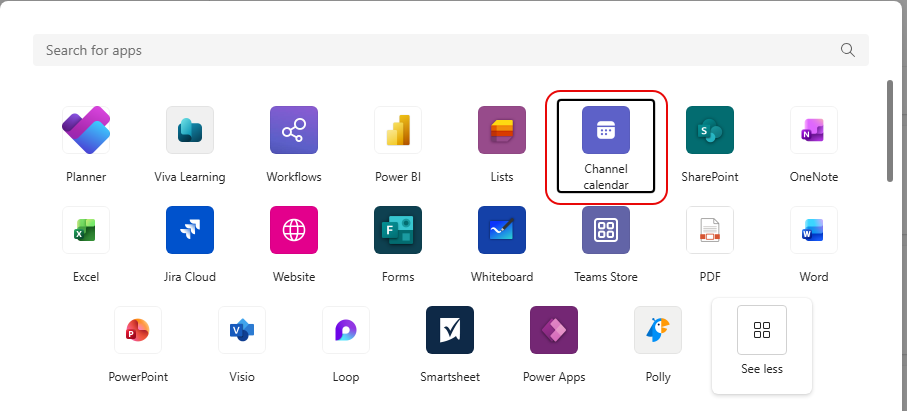Select the Lists app
Screen dimensions: 907x411
tap(502, 131)
